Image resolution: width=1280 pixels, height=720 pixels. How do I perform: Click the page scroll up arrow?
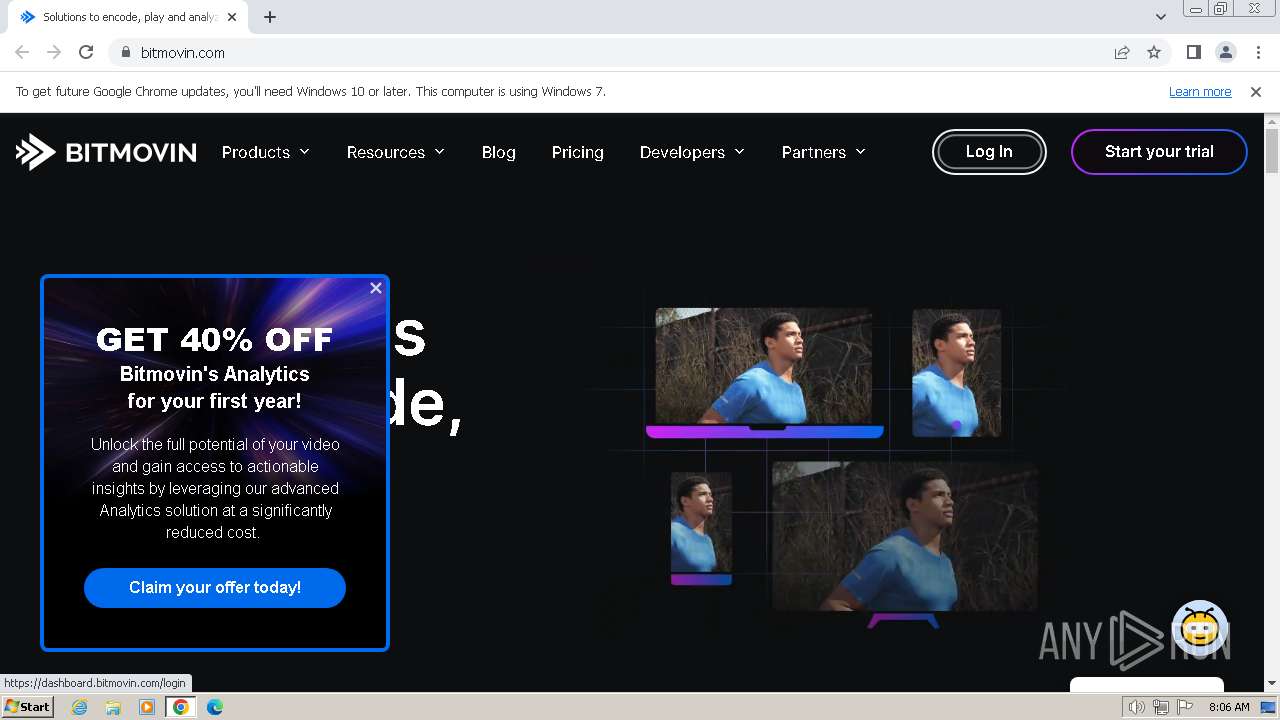[x=1272, y=121]
